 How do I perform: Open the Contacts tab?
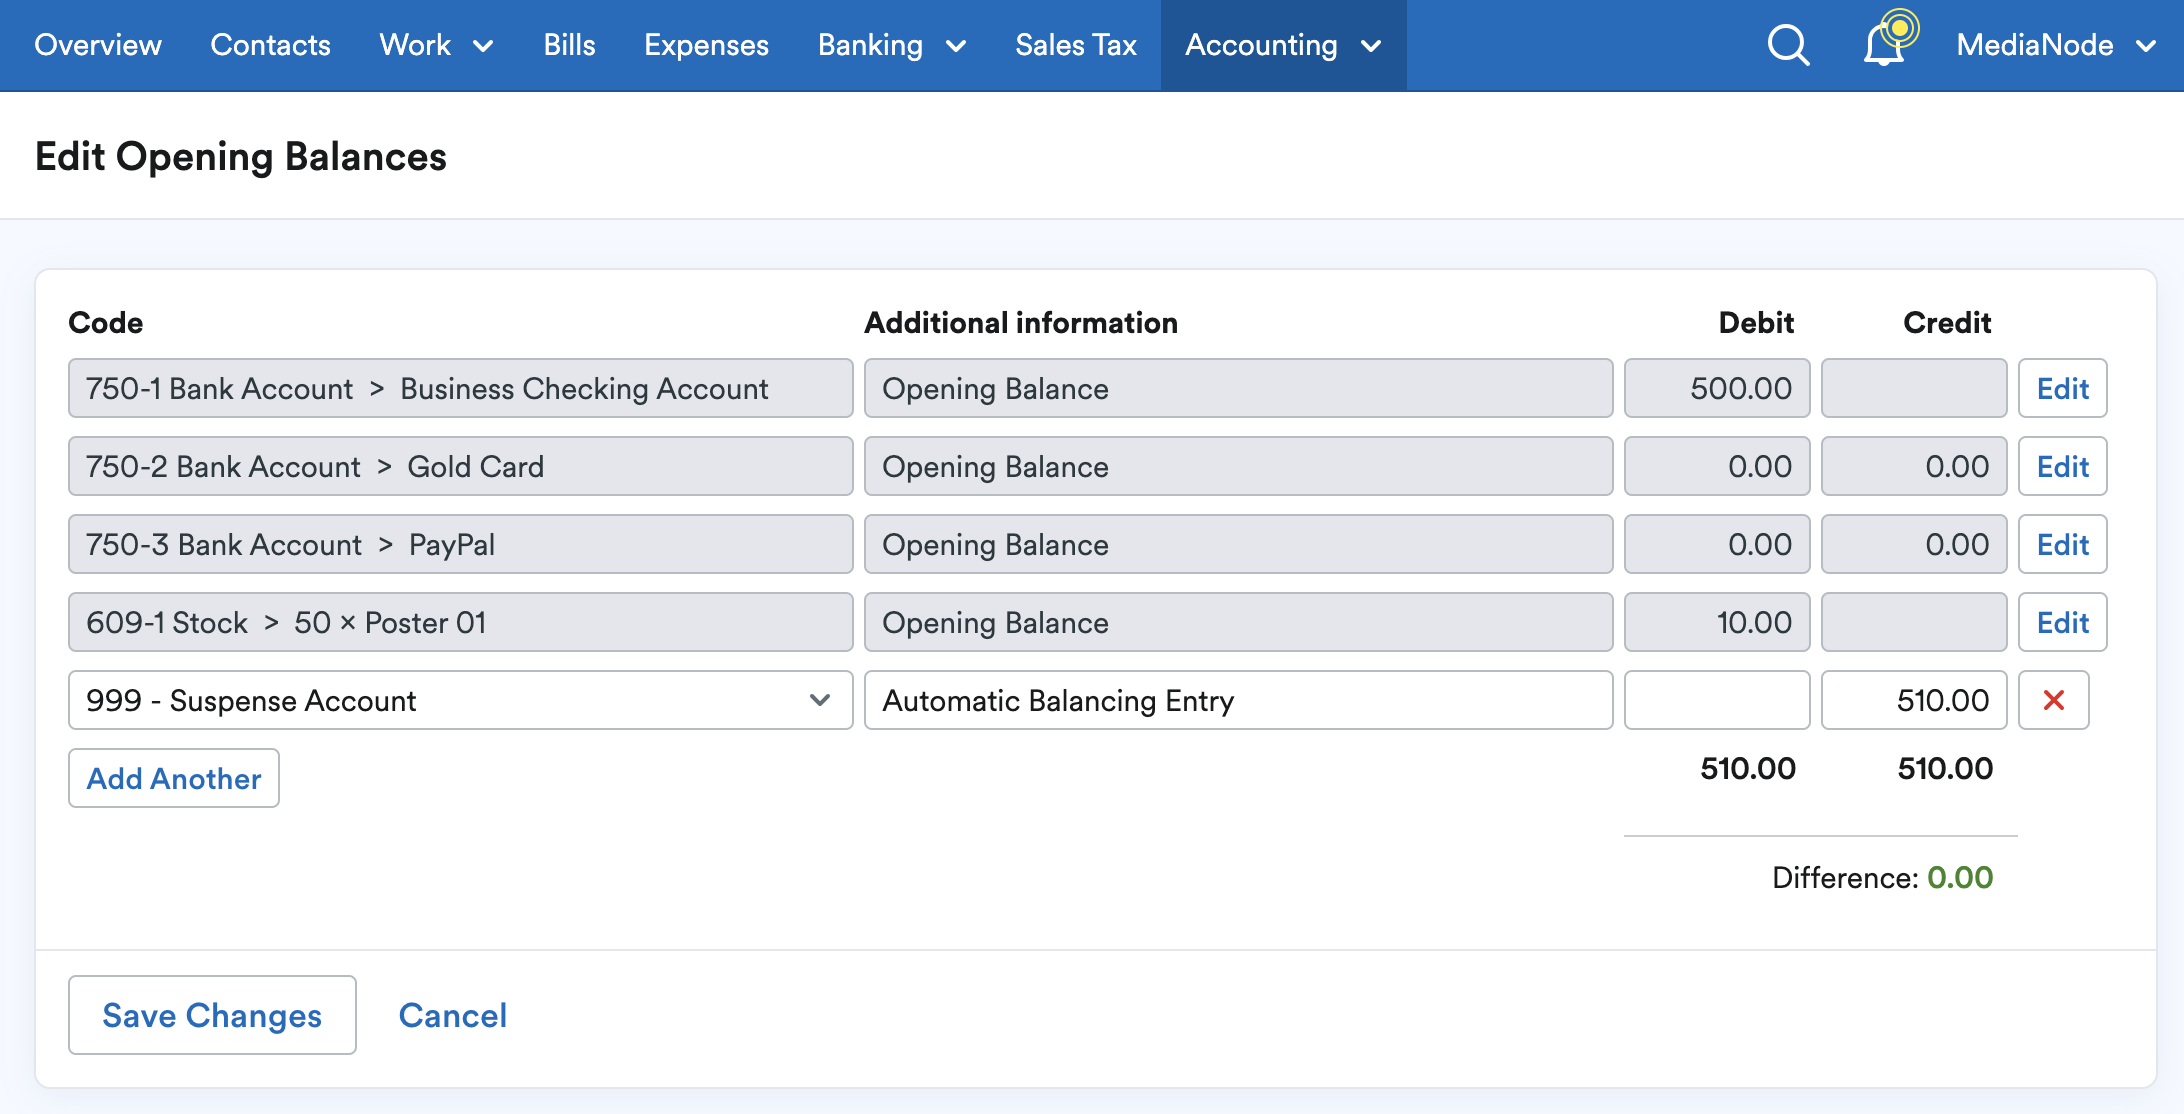270,45
